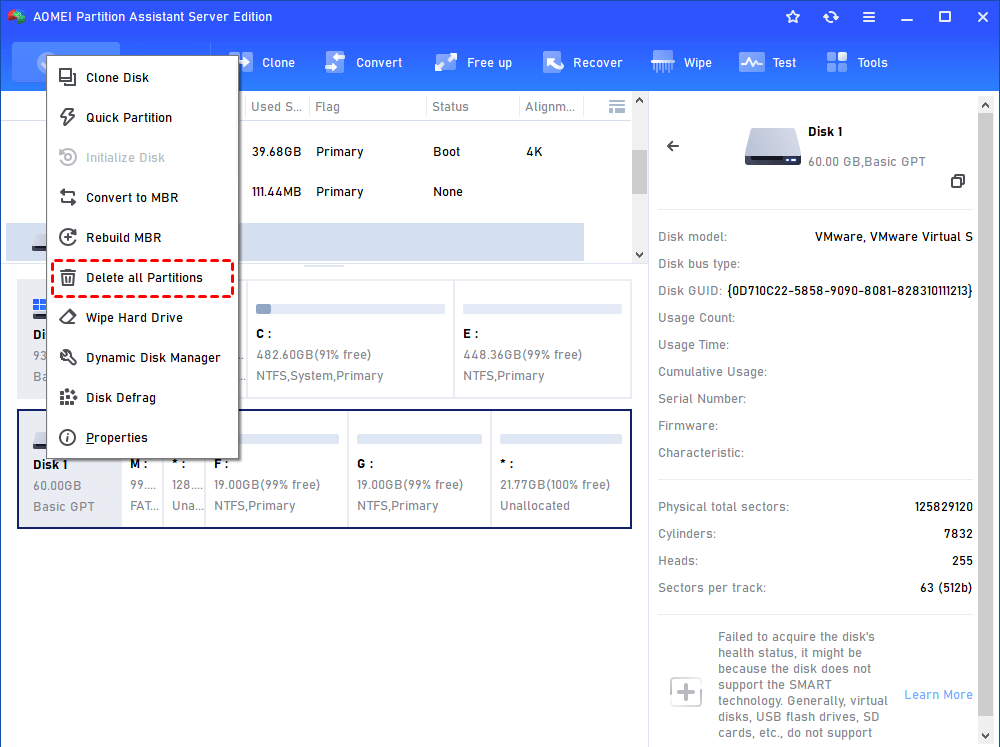This screenshot has height=747, width=1000.
Task: Click the Rebuild MBR icon
Action: (68, 237)
